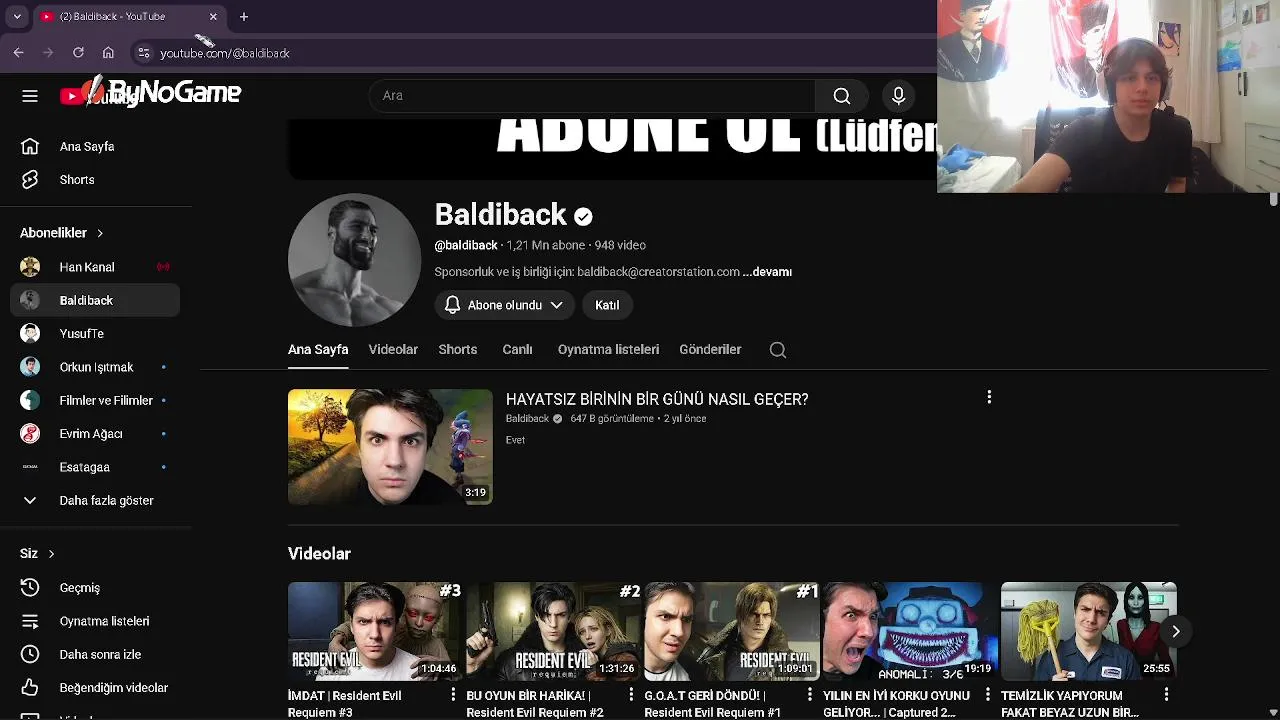Switch to the Gönderiler tab
Screen dimensions: 1280x720
[x=710, y=350]
